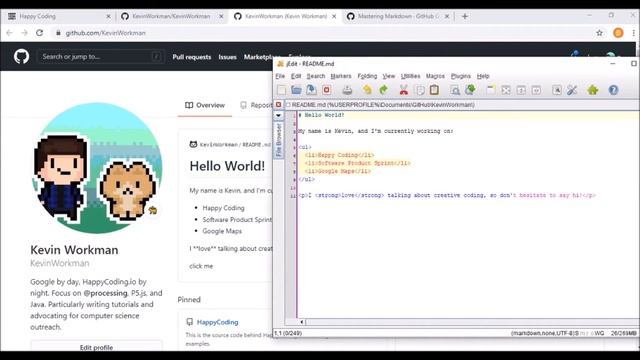Reload the GitHub page
The width and height of the screenshot is (640, 360).
(40, 33)
